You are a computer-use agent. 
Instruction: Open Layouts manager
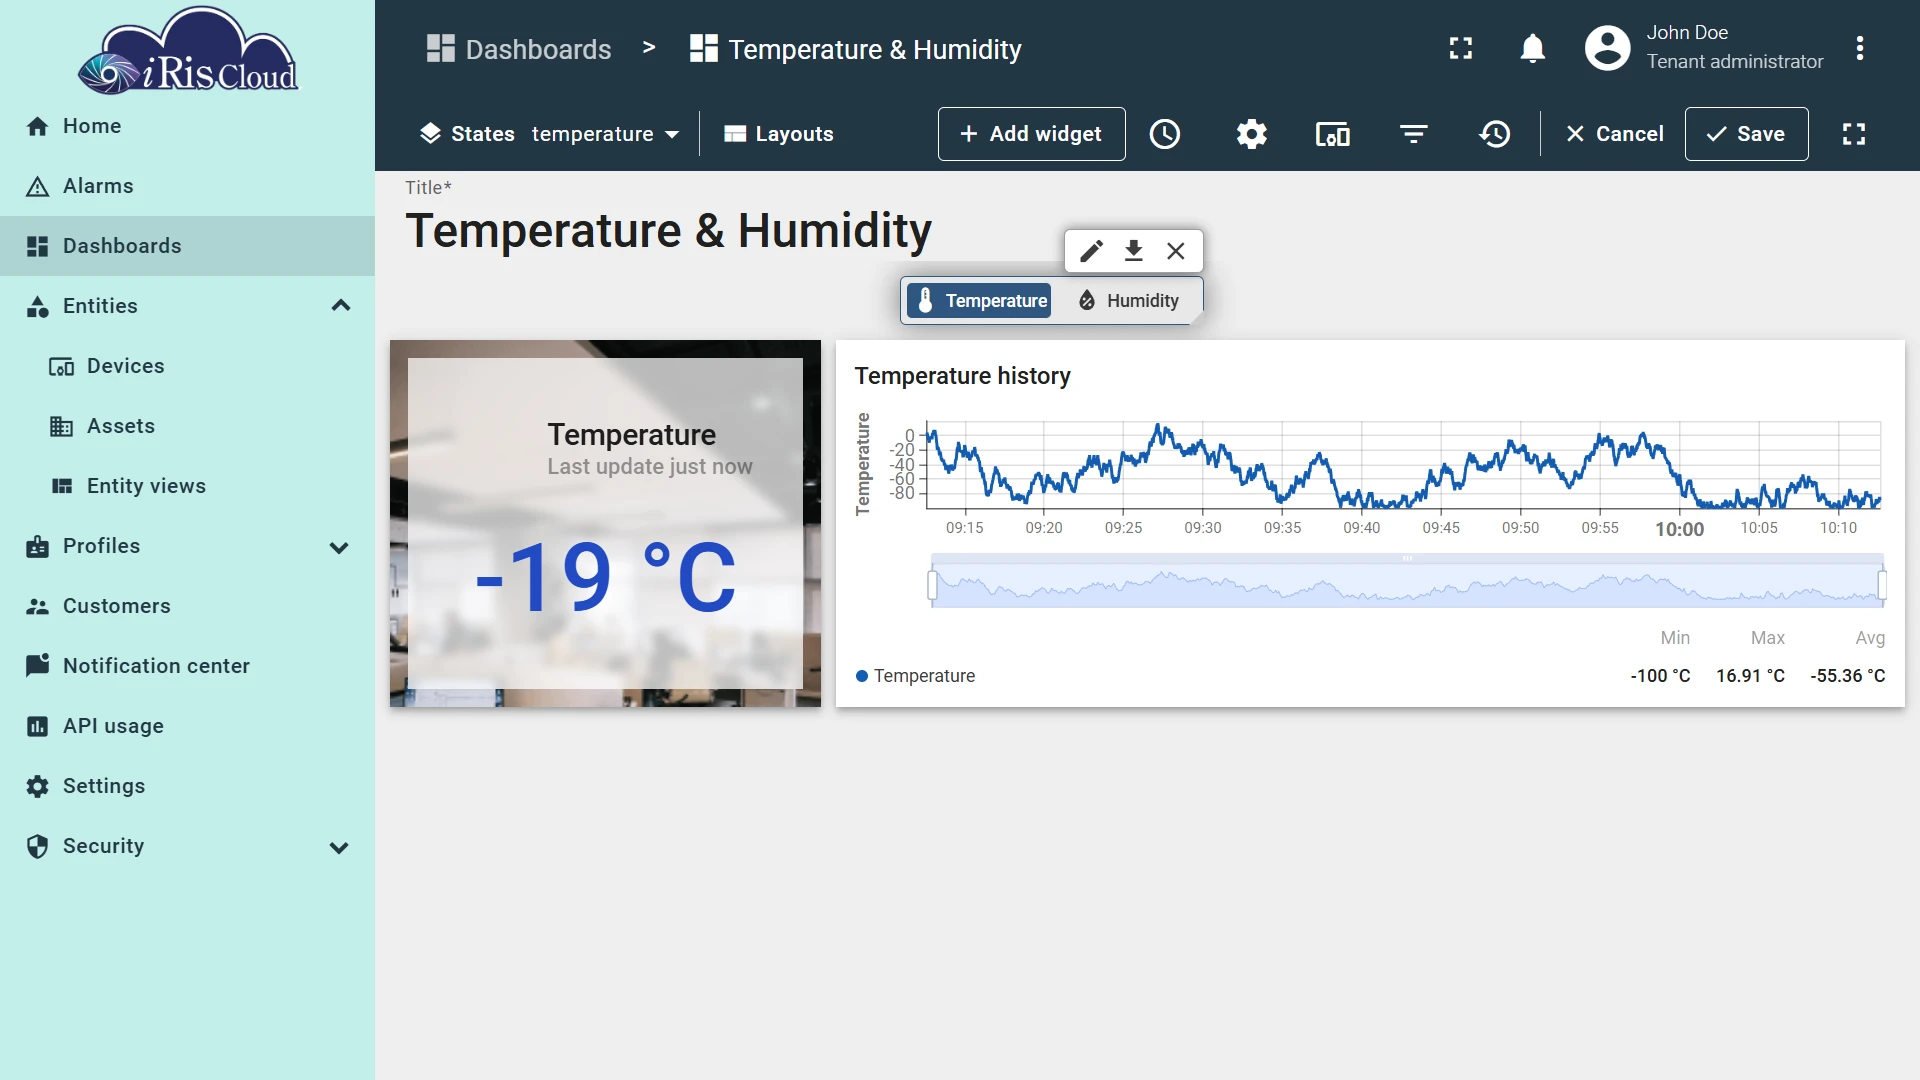click(779, 134)
